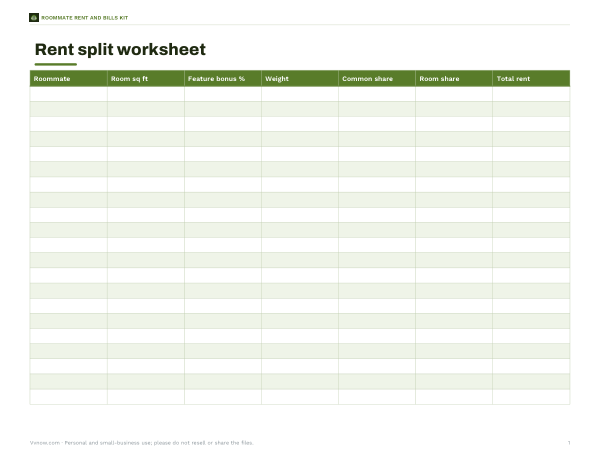Select the 'Room sq ft' column header

146,78
